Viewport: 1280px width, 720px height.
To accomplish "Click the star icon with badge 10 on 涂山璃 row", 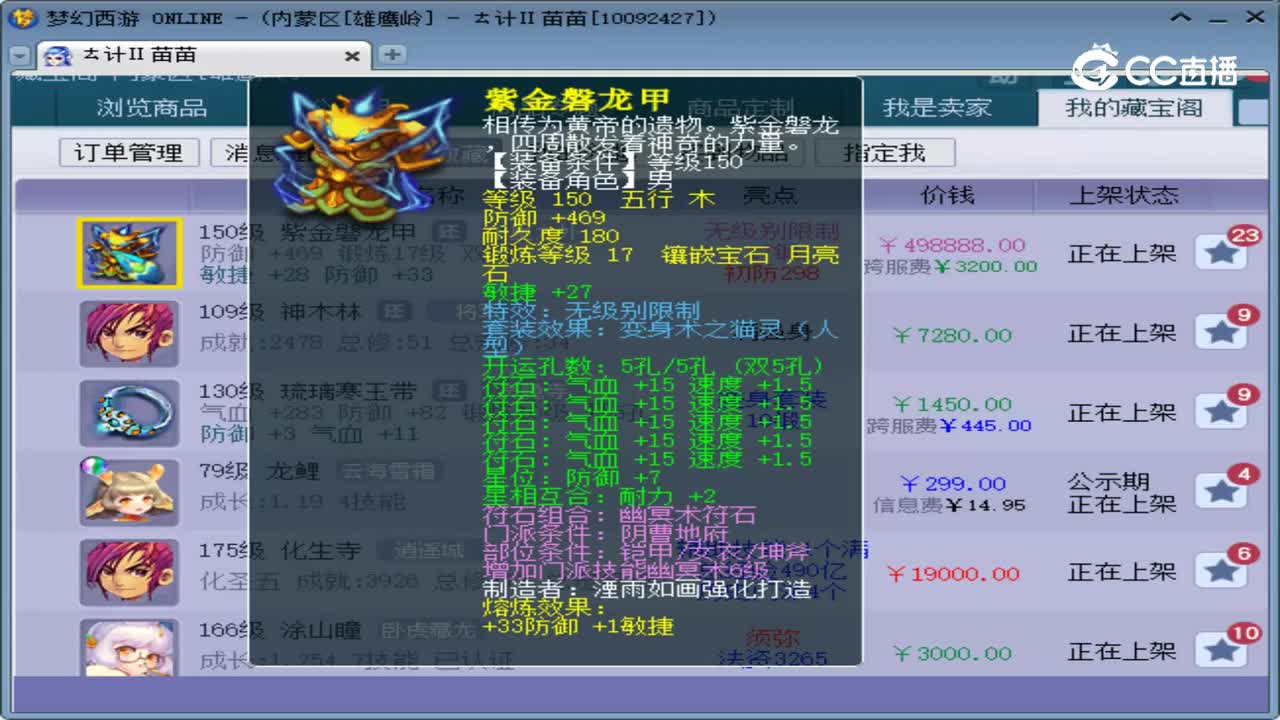I will tap(1221, 652).
